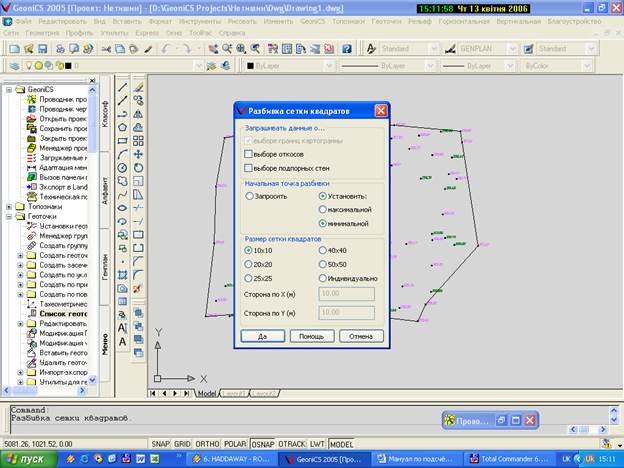Enable the 'выборе откосов' checkbox
The image size is (624, 468).
tap(248, 155)
